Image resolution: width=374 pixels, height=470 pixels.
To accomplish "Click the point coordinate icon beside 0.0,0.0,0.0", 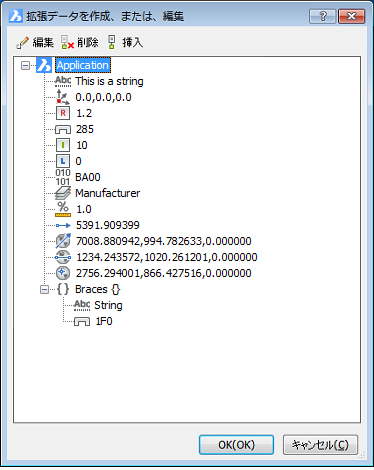I will pos(63,97).
